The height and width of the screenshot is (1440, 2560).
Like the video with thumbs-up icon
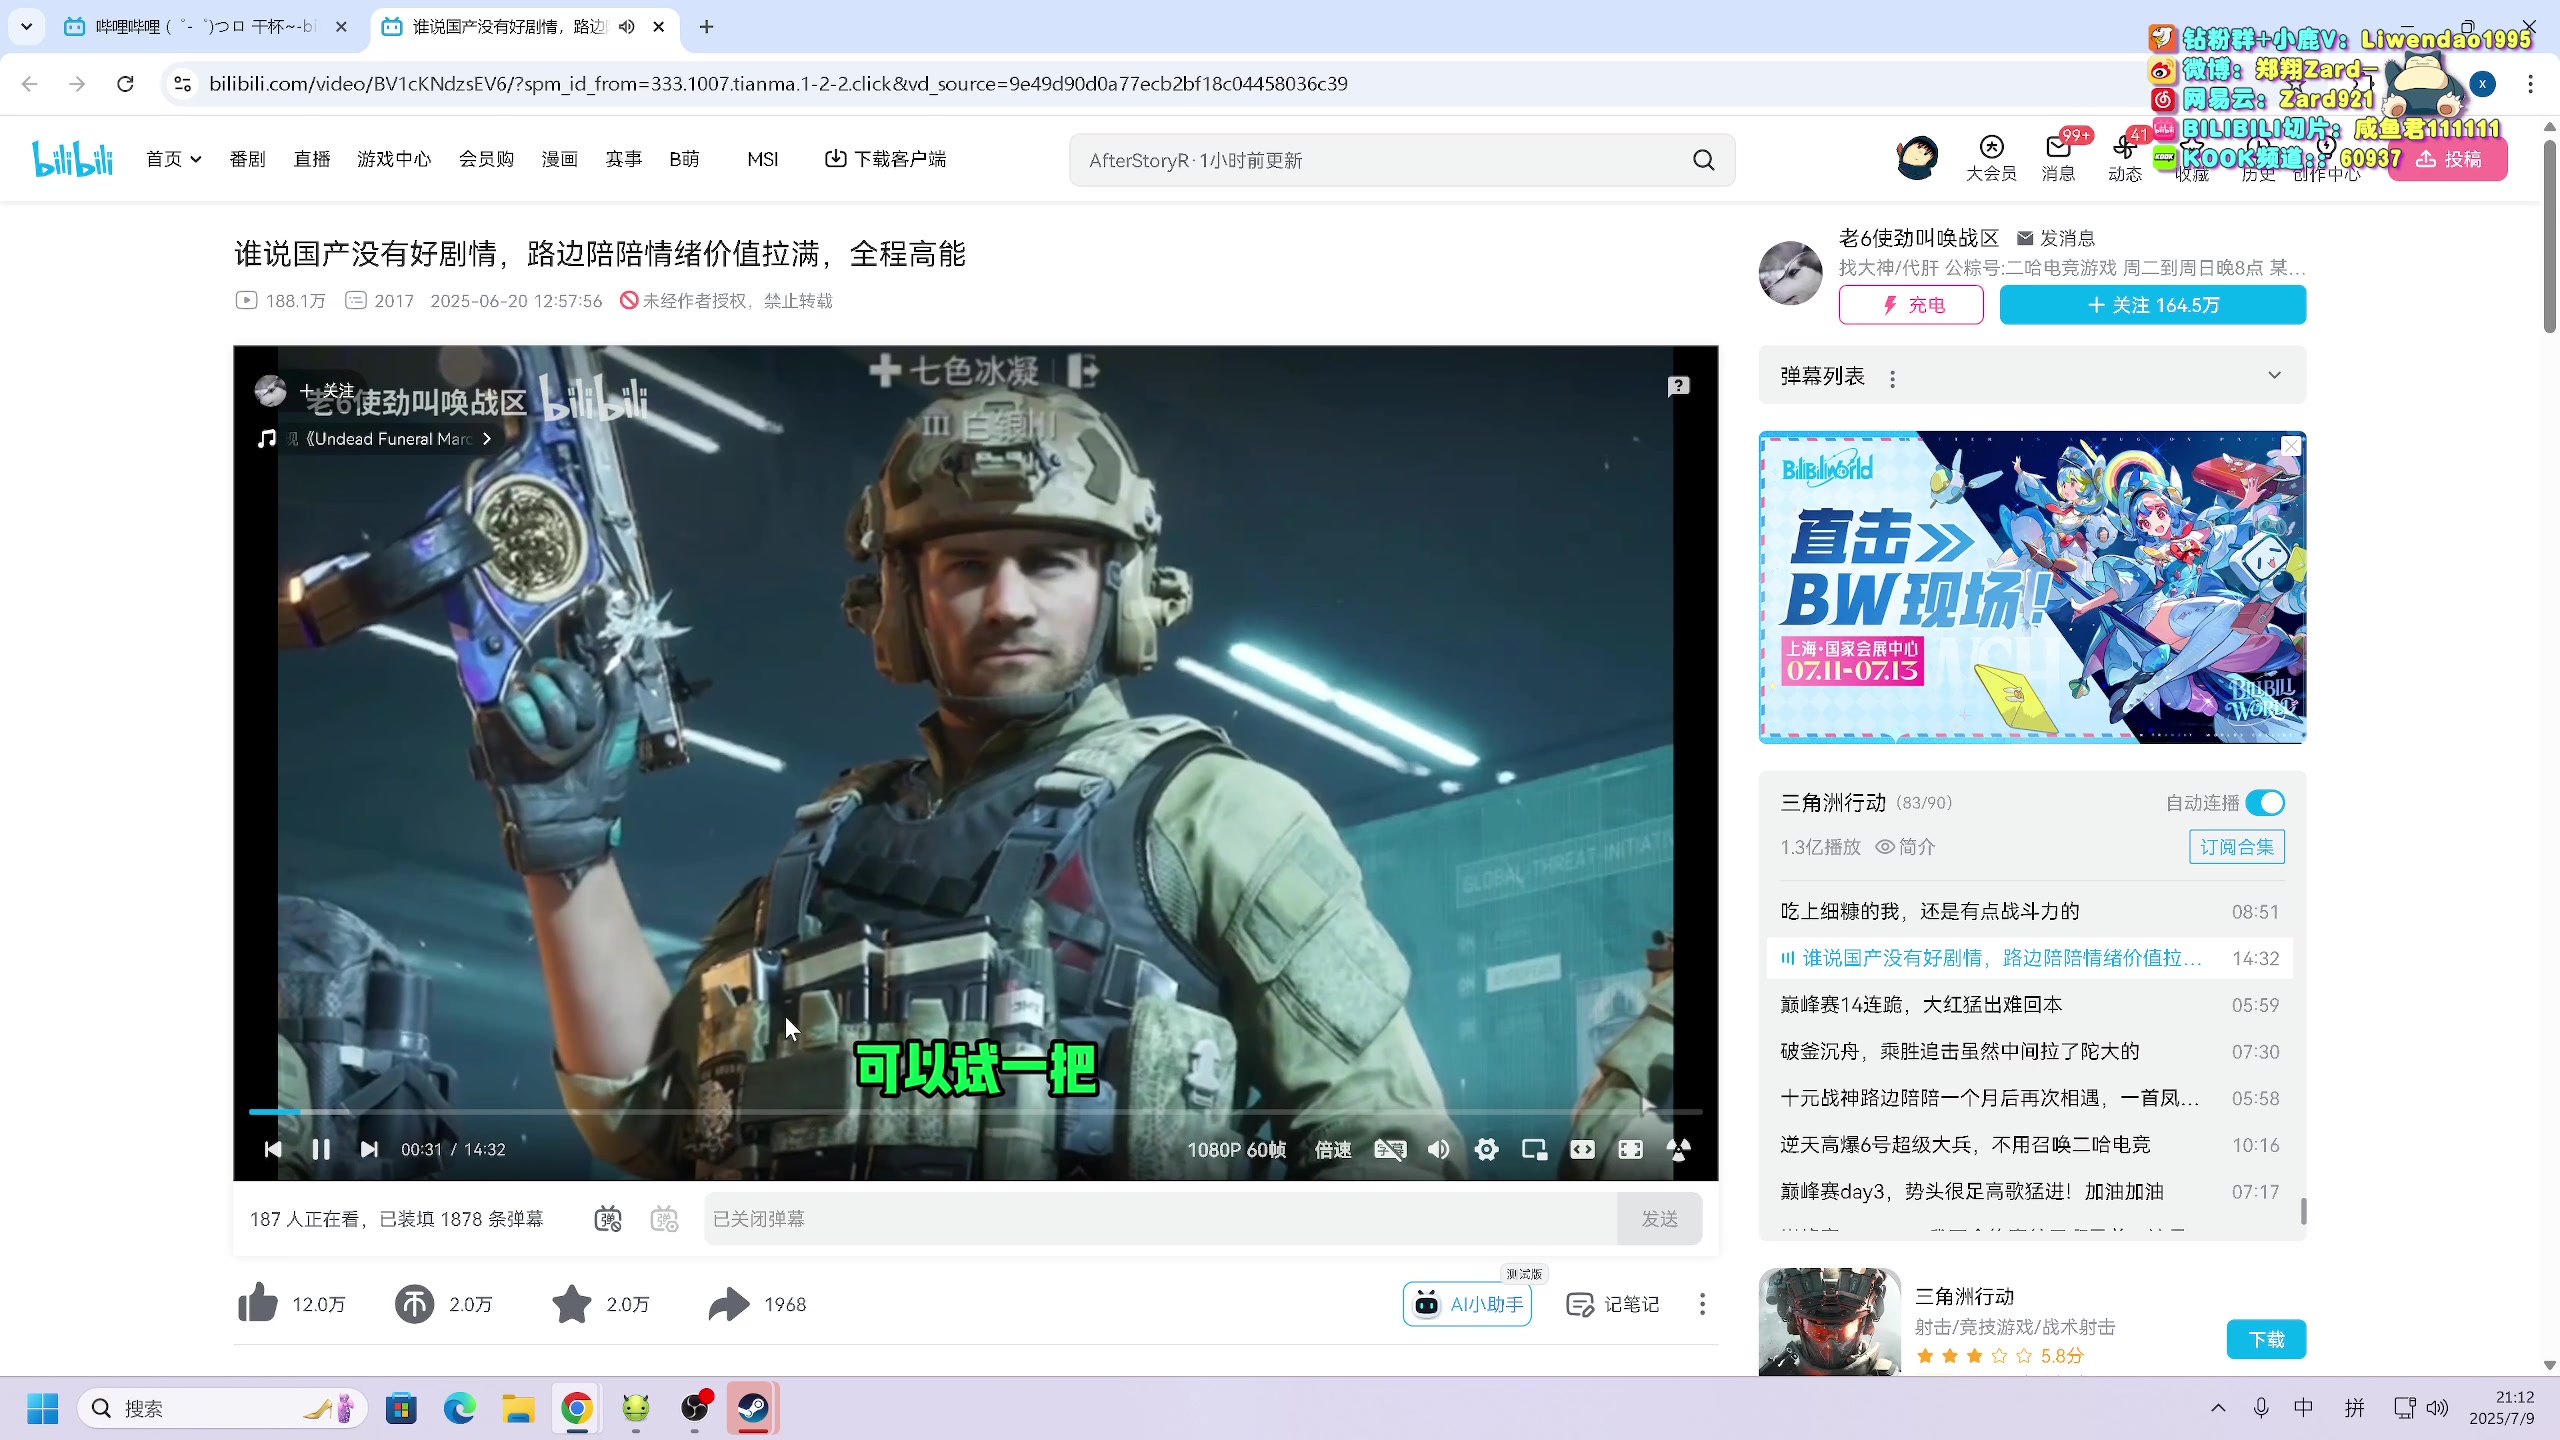point(258,1303)
